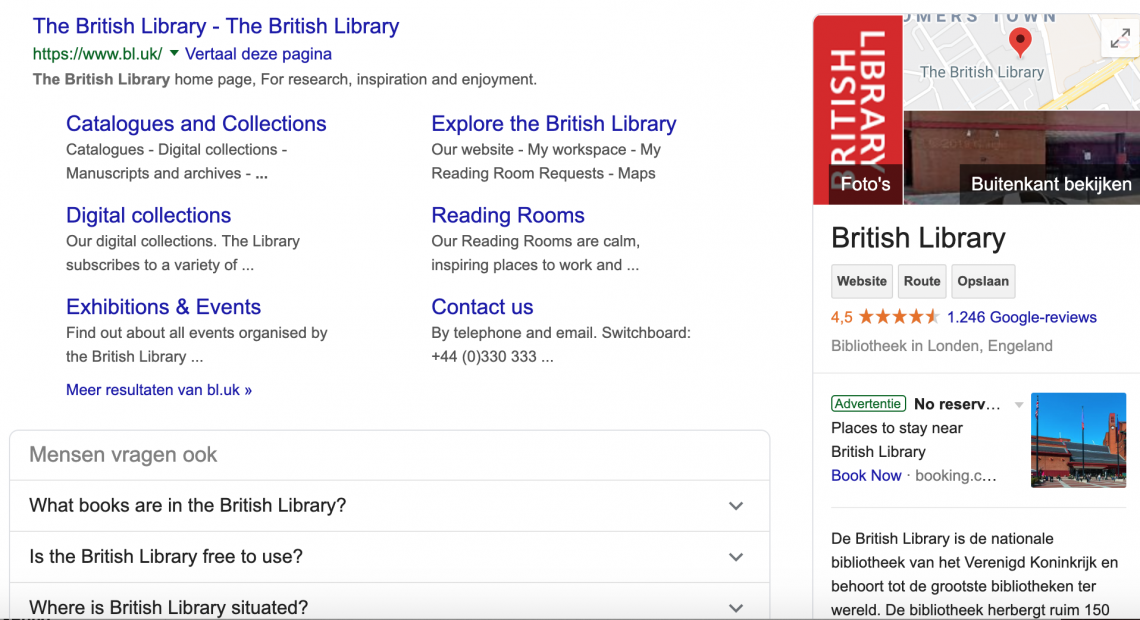The height and width of the screenshot is (620, 1140).
Task: Open Meer resultaten van bl.uk link
Action: (x=158, y=390)
